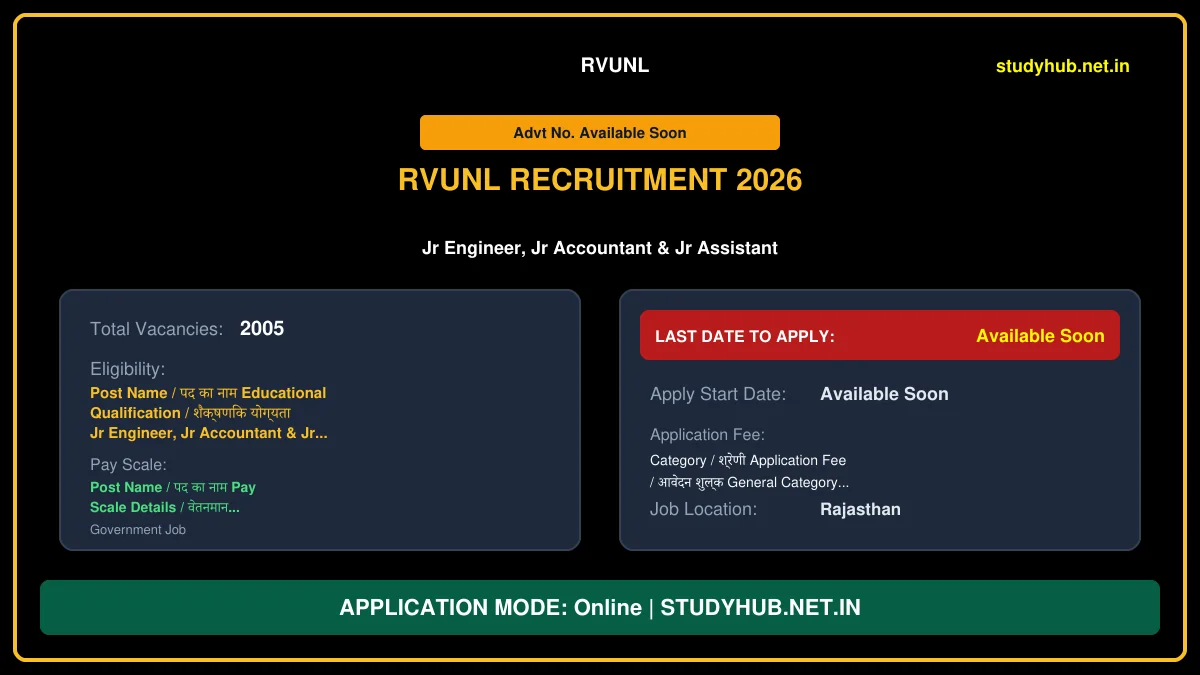The height and width of the screenshot is (675, 1200).
Task: Click the green APPLICATION MODE: Online banner
Action: (x=600, y=607)
